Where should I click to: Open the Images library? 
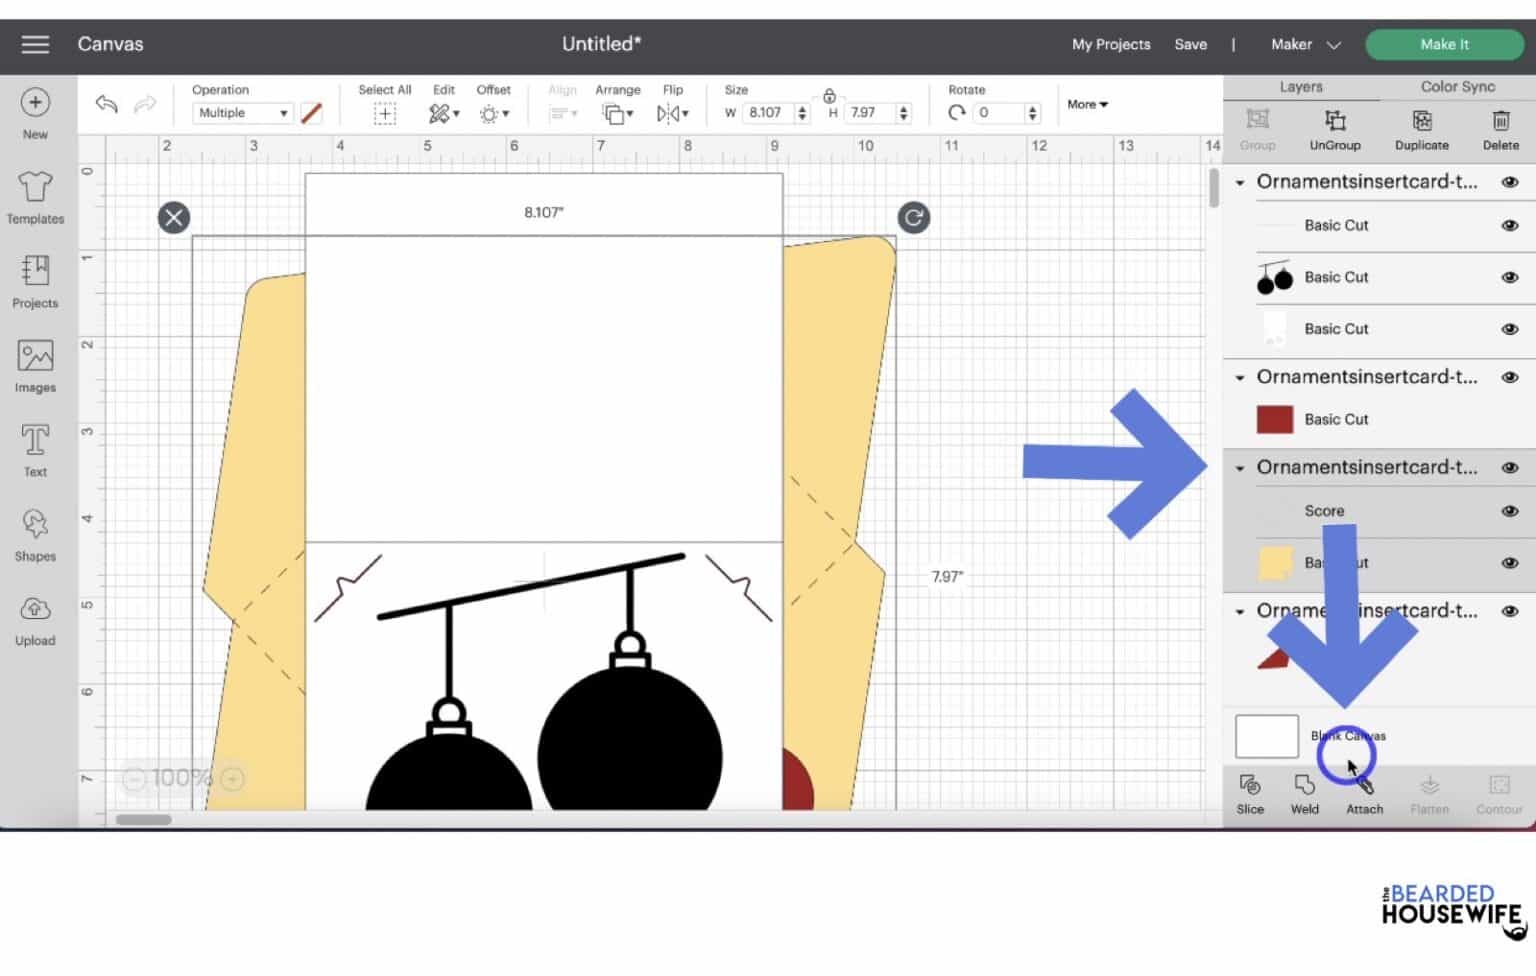point(35,365)
